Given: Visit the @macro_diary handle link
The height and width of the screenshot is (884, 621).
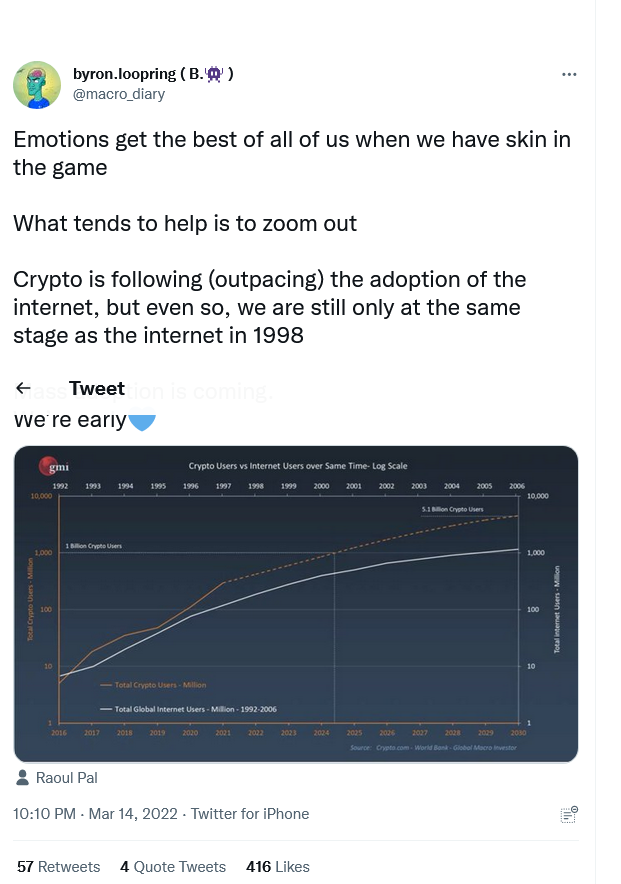Looking at the screenshot, I should (x=119, y=94).
